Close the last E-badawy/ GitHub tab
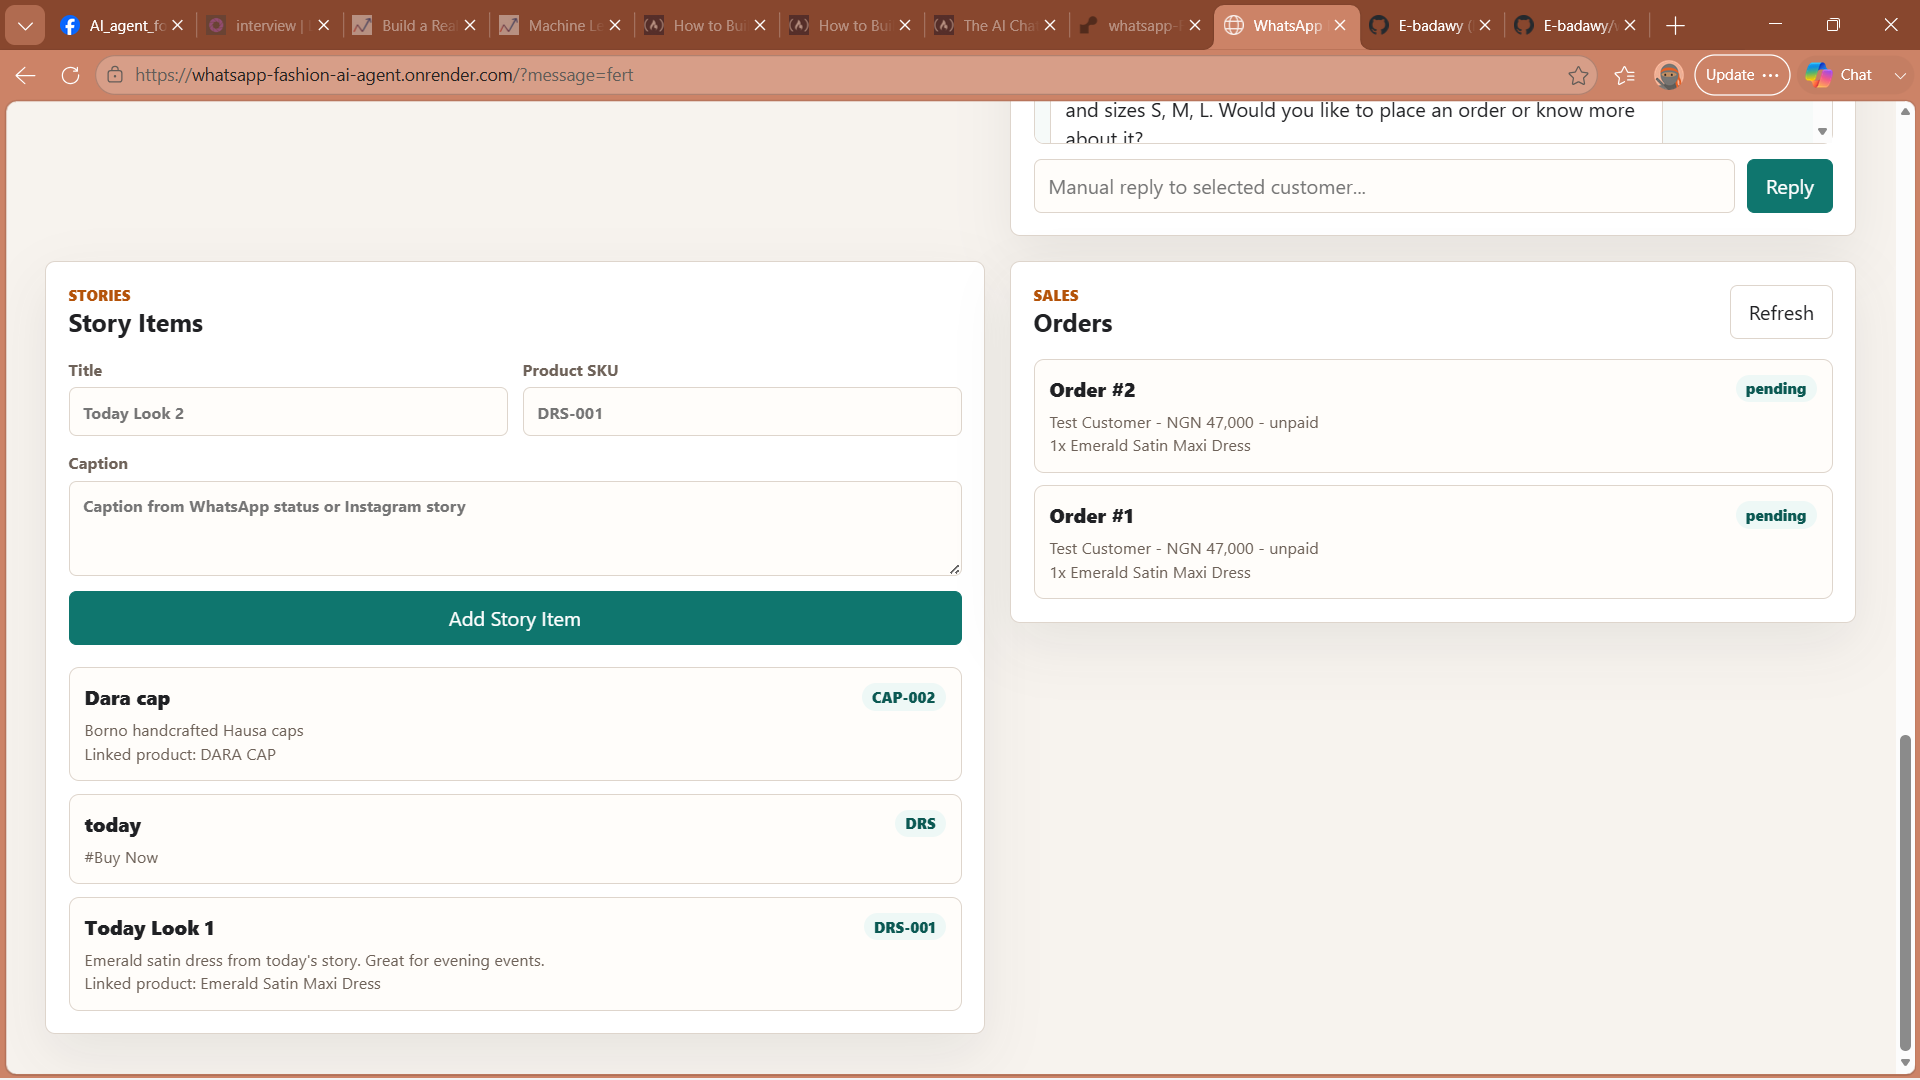Screen dimensions: 1920x1080 click(1630, 25)
